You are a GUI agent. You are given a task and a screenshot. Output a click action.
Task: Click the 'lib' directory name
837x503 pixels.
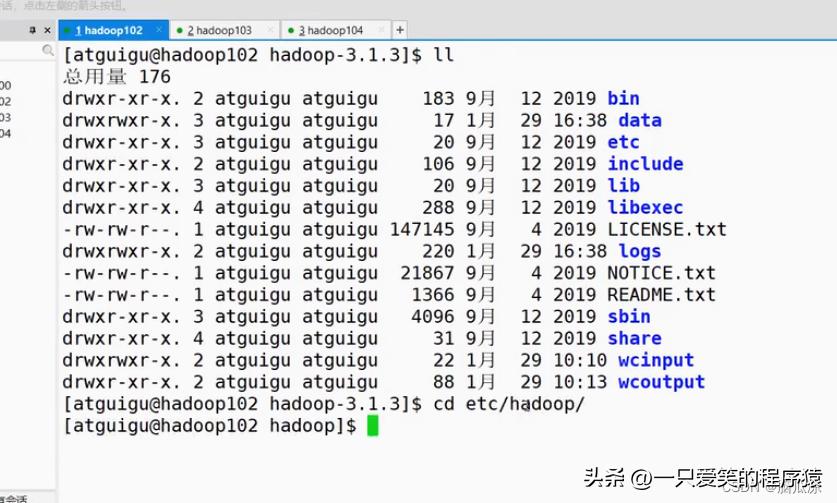pos(623,186)
